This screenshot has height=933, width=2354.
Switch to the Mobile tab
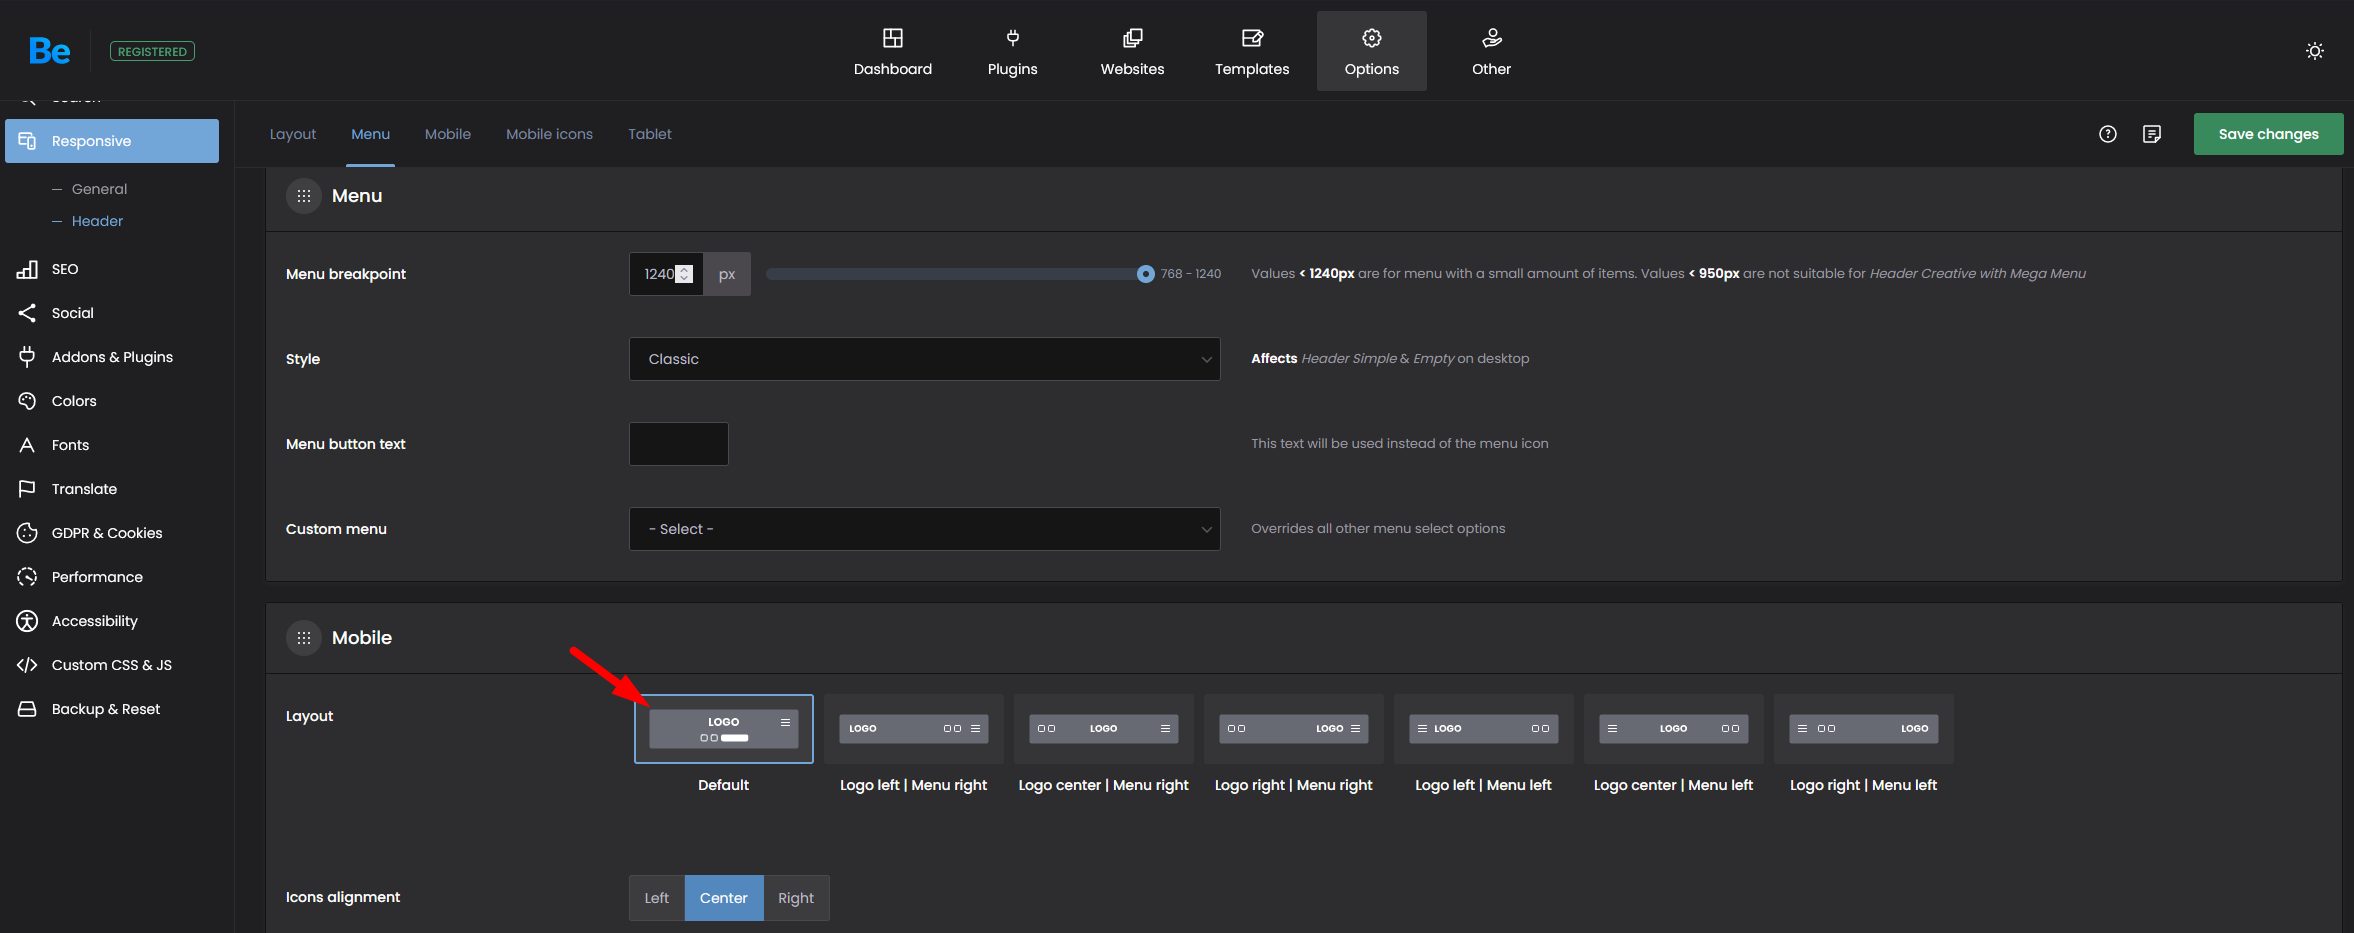coord(448,134)
